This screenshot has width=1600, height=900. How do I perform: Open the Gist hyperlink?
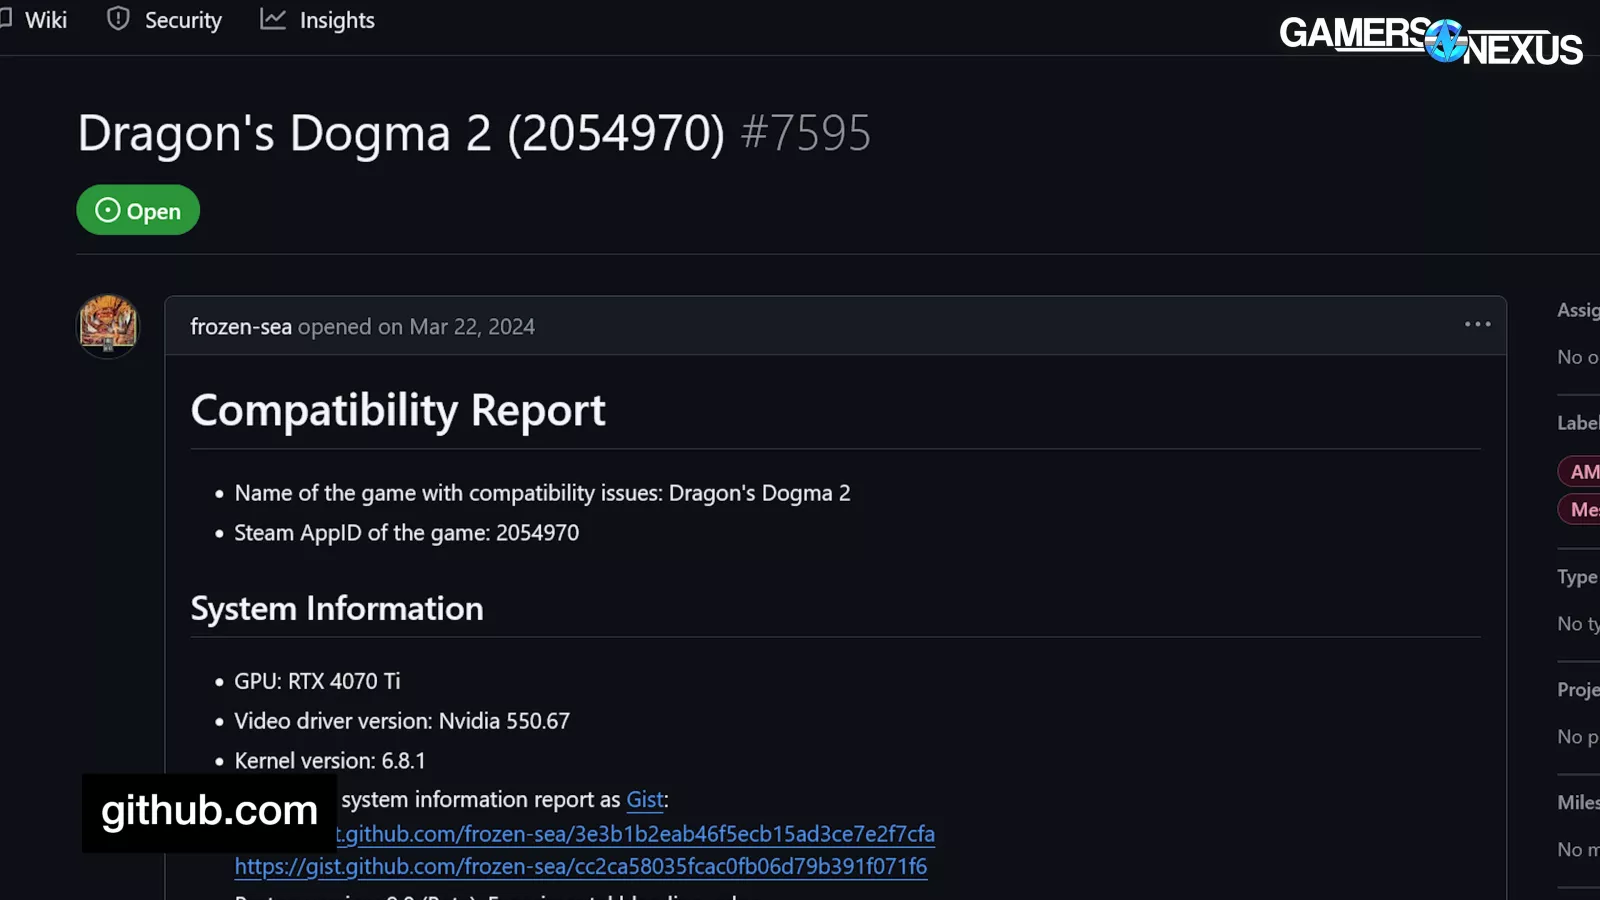645,800
